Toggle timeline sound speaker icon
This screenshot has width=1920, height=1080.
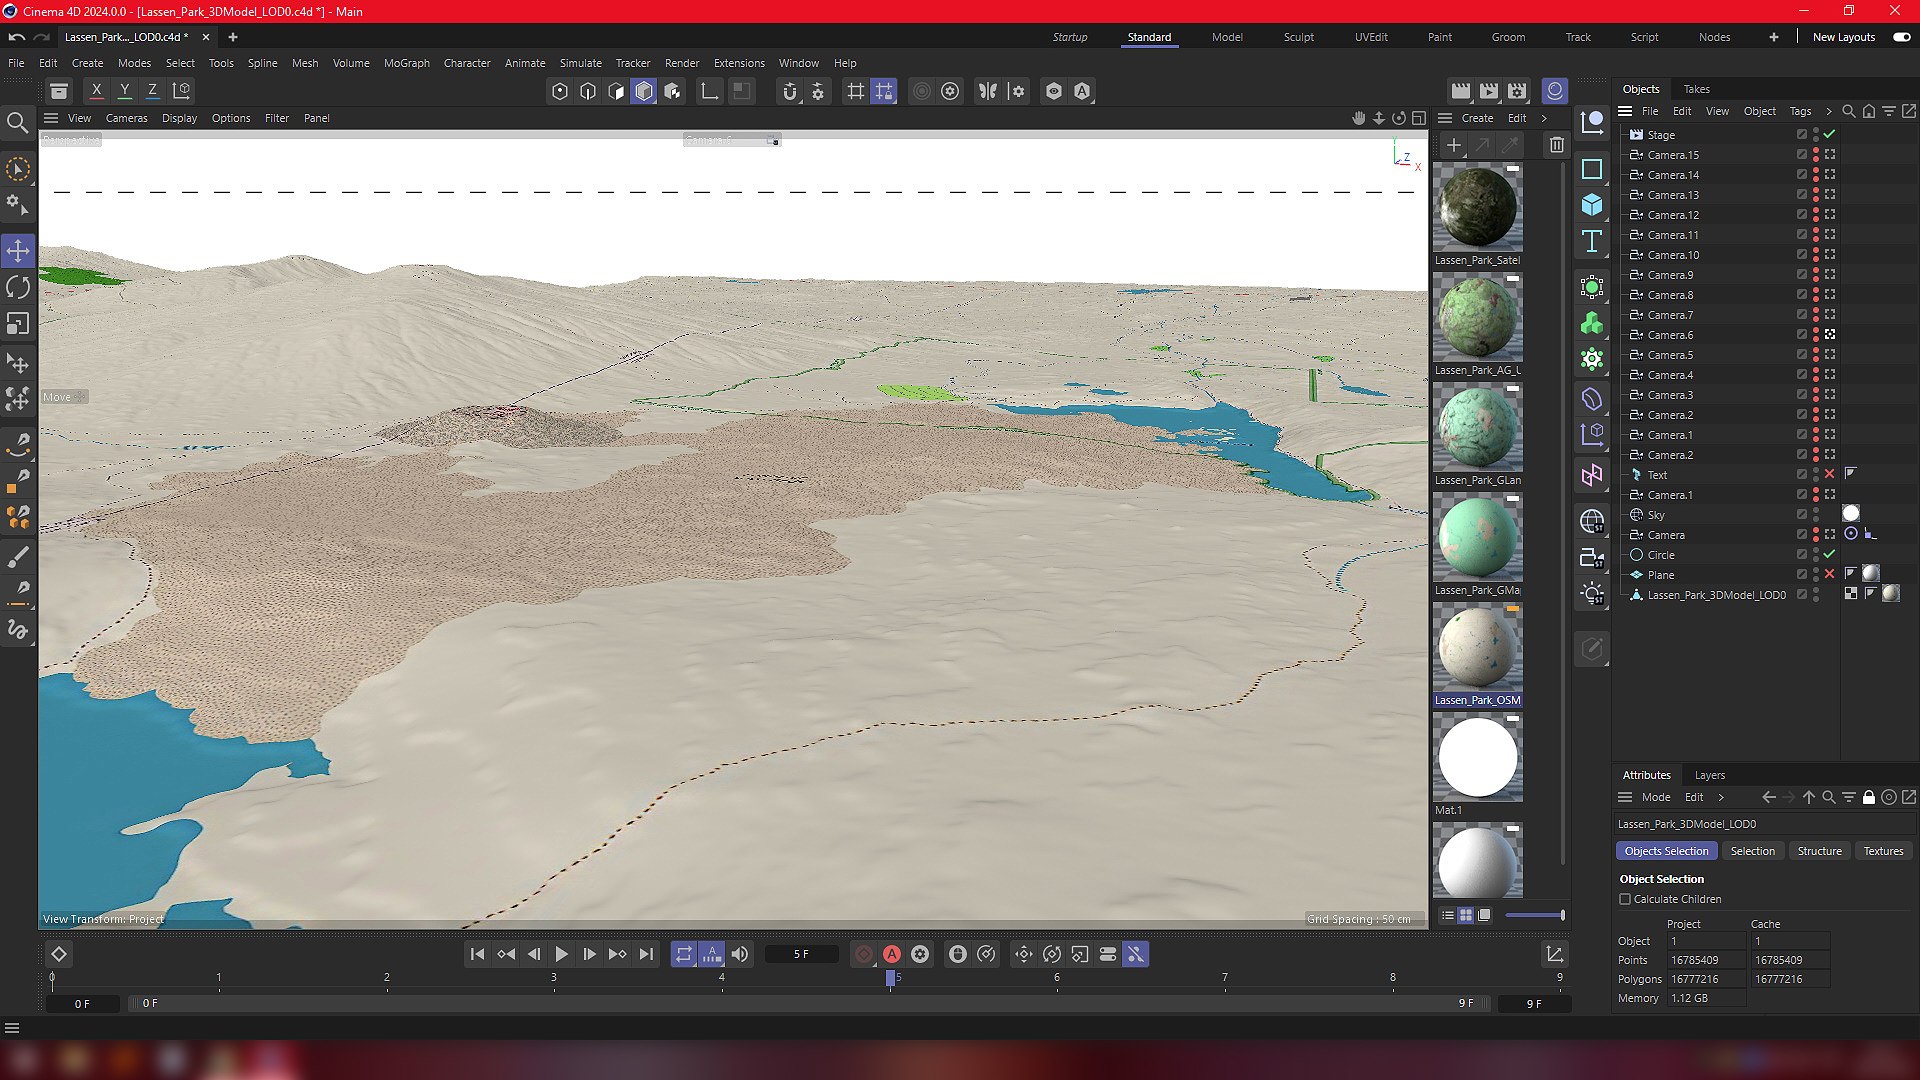coord(740,954)
